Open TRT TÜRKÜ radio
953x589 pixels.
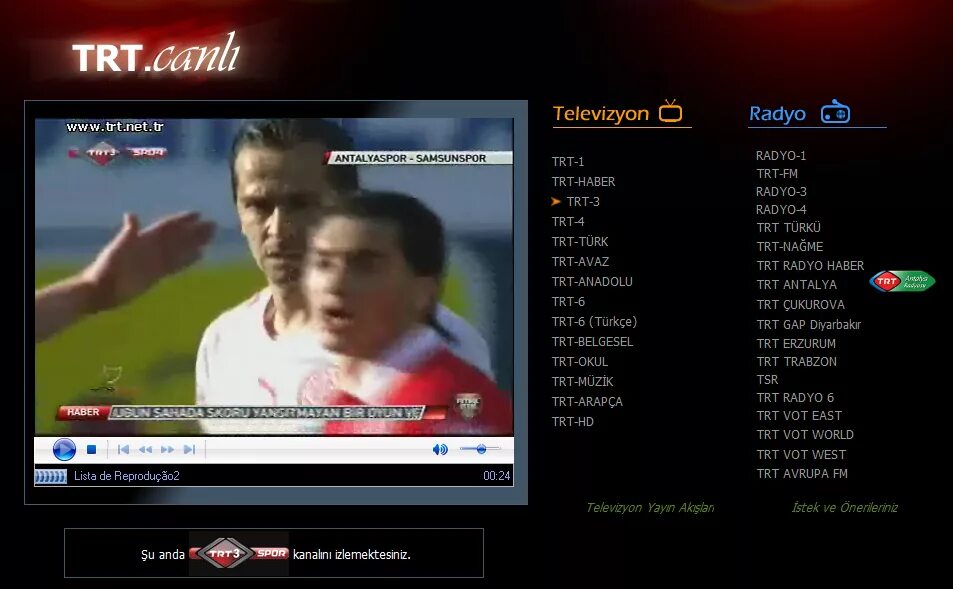pos(789,228)
